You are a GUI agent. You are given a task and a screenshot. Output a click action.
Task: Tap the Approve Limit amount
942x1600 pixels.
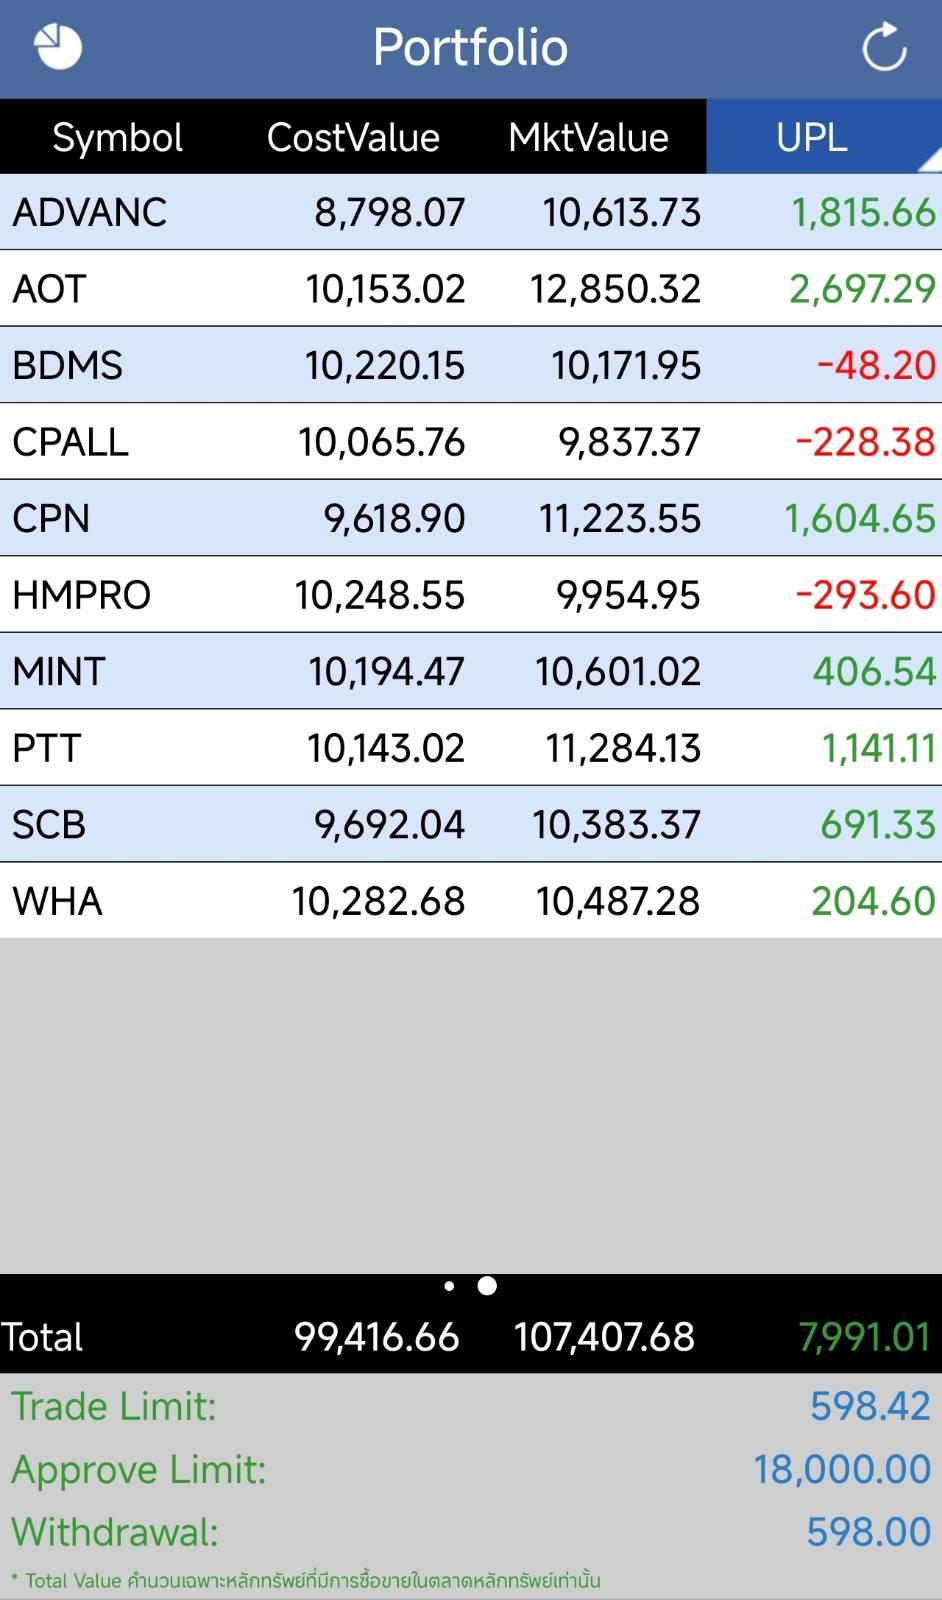[842, 1469]
